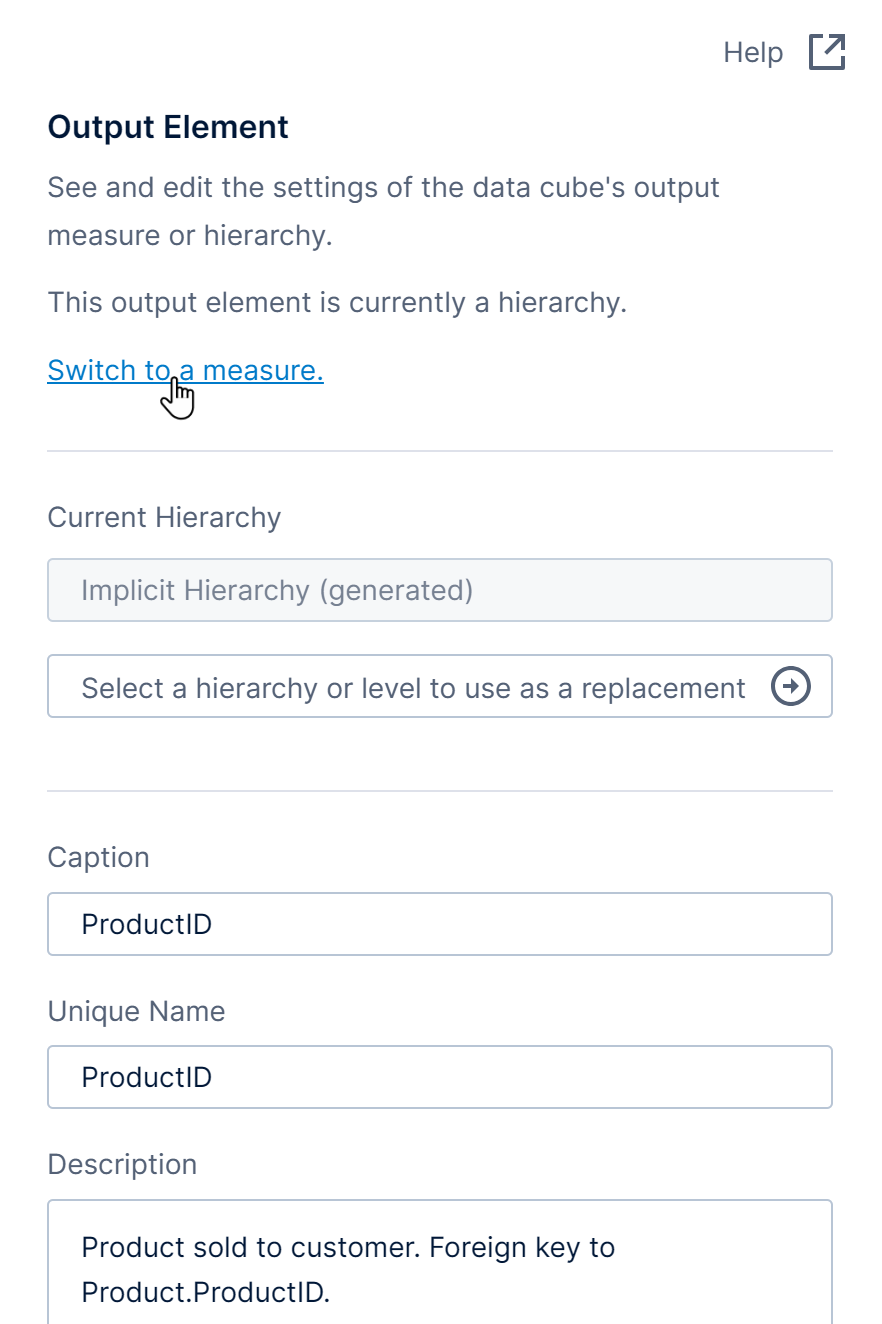Image resolution: width=882 pixels, height=1324 pixels.
Task: Click inside the Caption input
Action: click(x=439, y=923)
